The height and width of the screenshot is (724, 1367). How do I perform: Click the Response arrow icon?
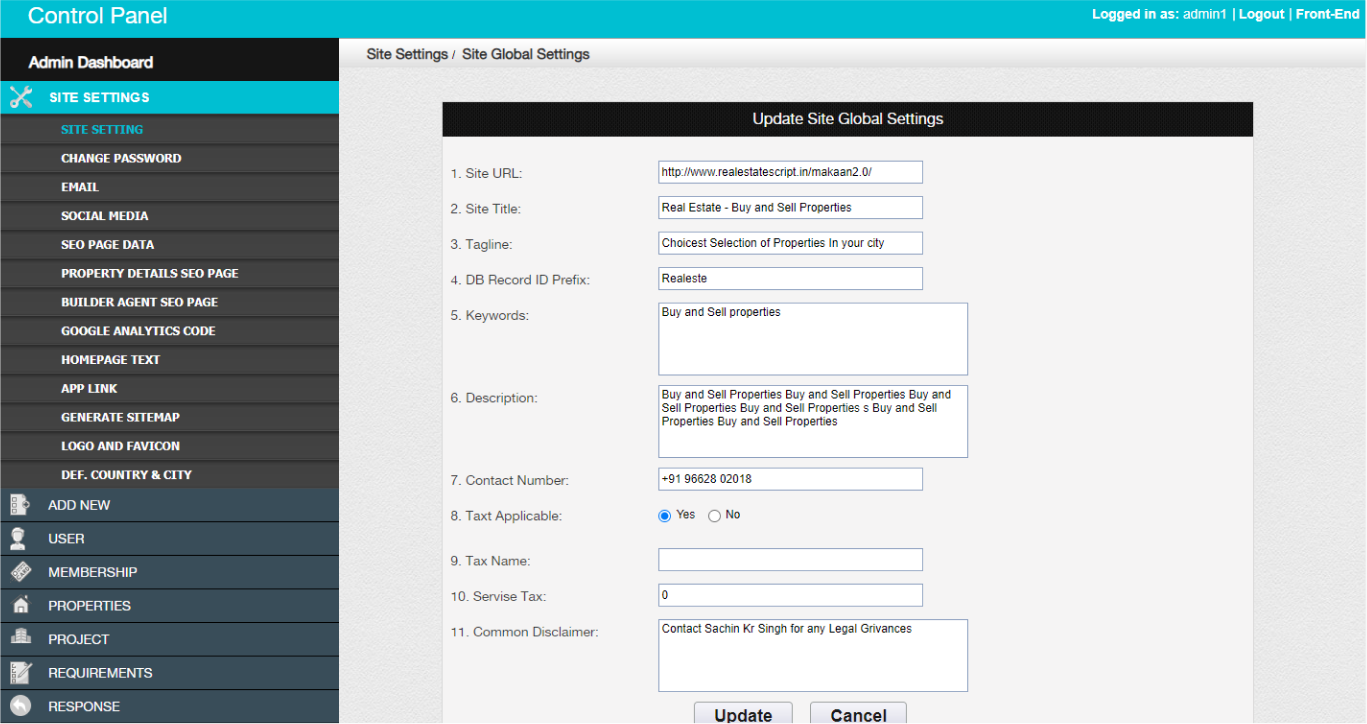20,706
